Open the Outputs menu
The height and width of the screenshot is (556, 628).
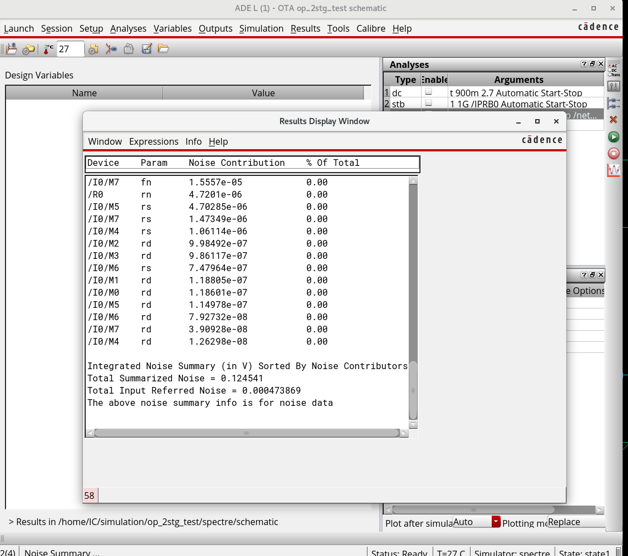pyautogui.click(x=215, y=28)
